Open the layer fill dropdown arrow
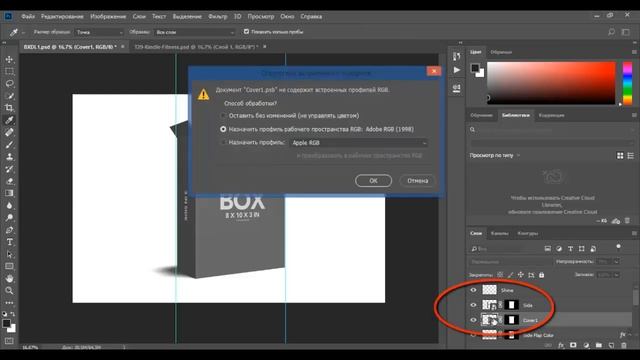This screenshot has height=360, width=640. [x=616, y=275]
